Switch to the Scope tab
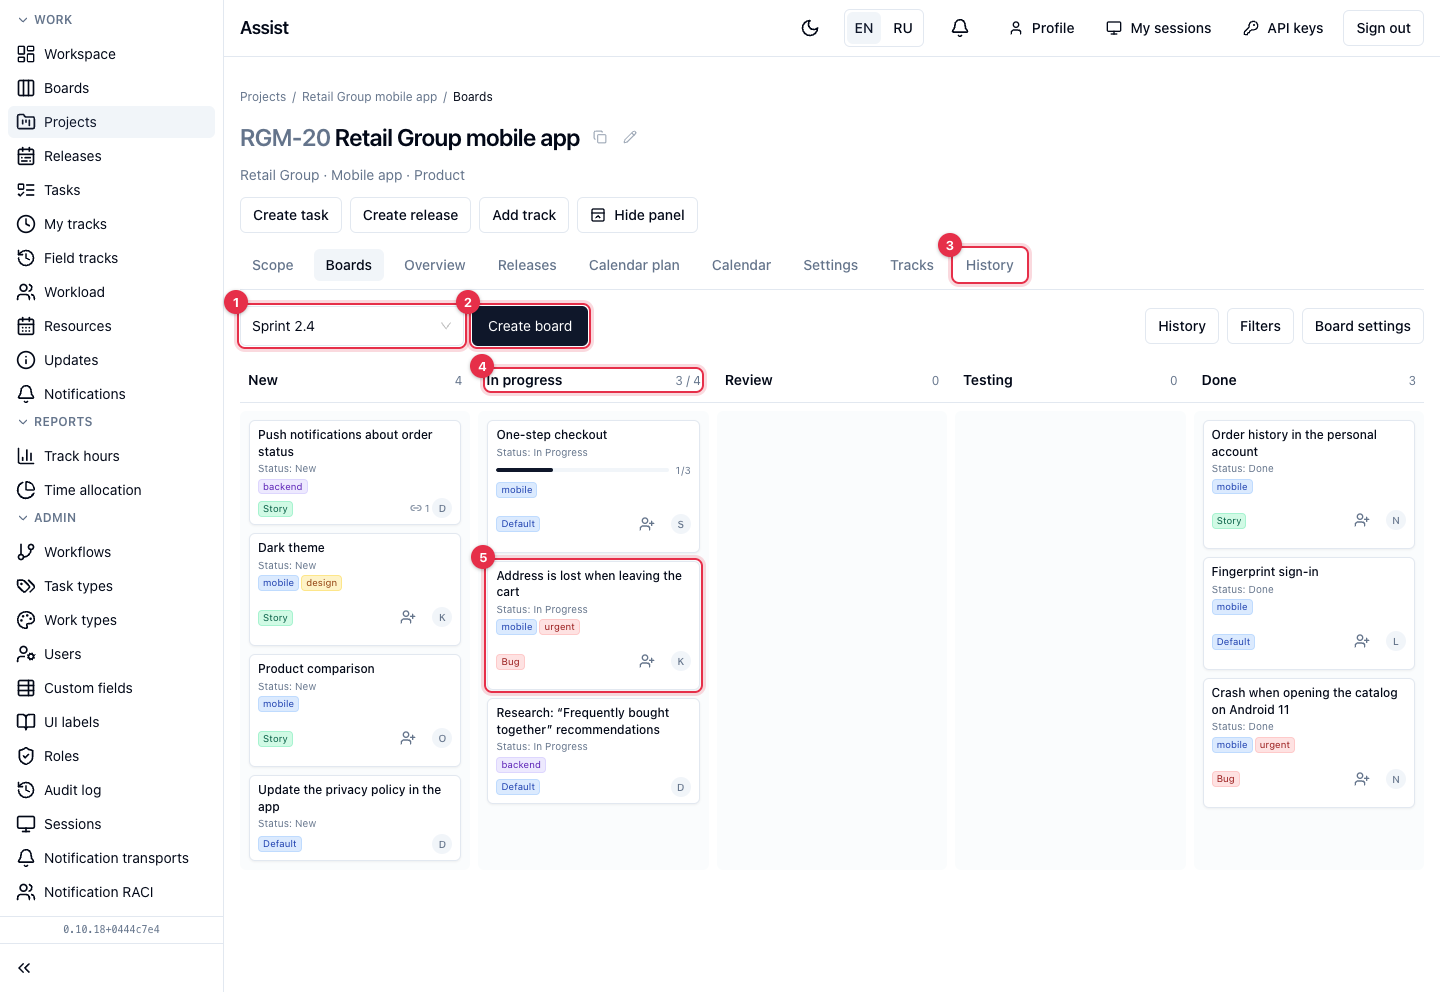Screen dimensions: 1440x992 pos(273,265)
